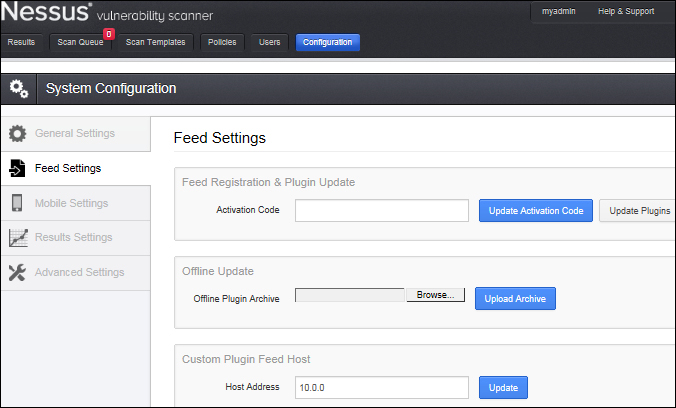Select the Configuration tab
This screenshot has width=676, height=408.
tap(327, 42)
